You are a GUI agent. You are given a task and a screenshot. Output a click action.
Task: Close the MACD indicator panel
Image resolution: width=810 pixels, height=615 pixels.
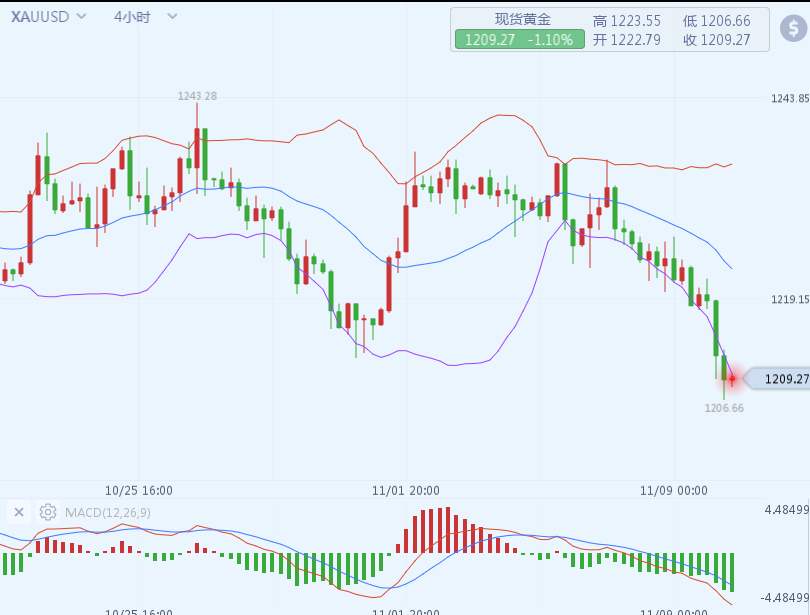pos(18,512)
